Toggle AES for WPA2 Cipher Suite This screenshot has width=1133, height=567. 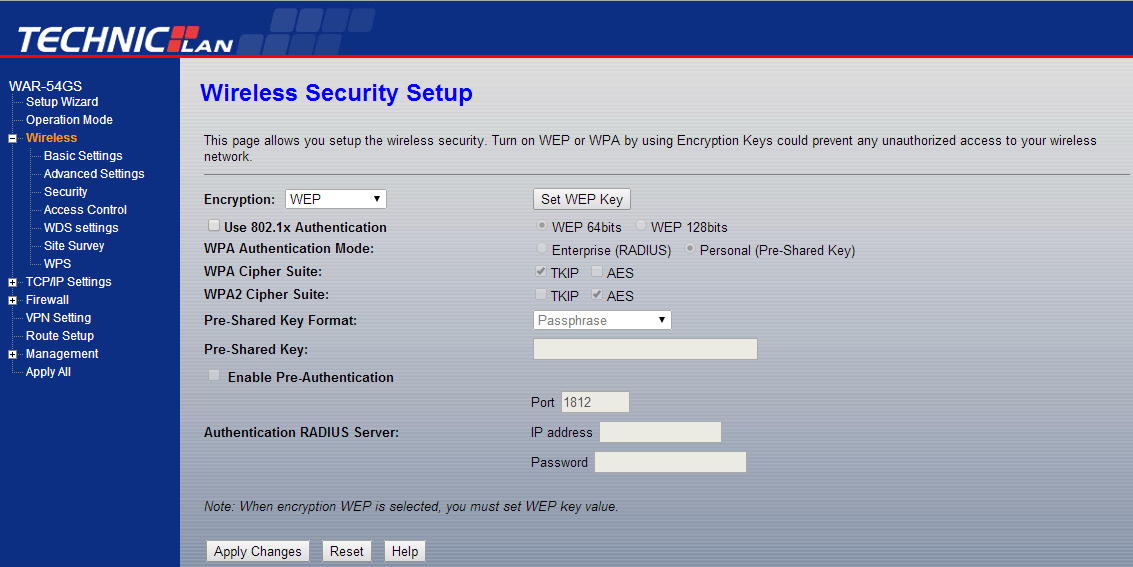597,295
